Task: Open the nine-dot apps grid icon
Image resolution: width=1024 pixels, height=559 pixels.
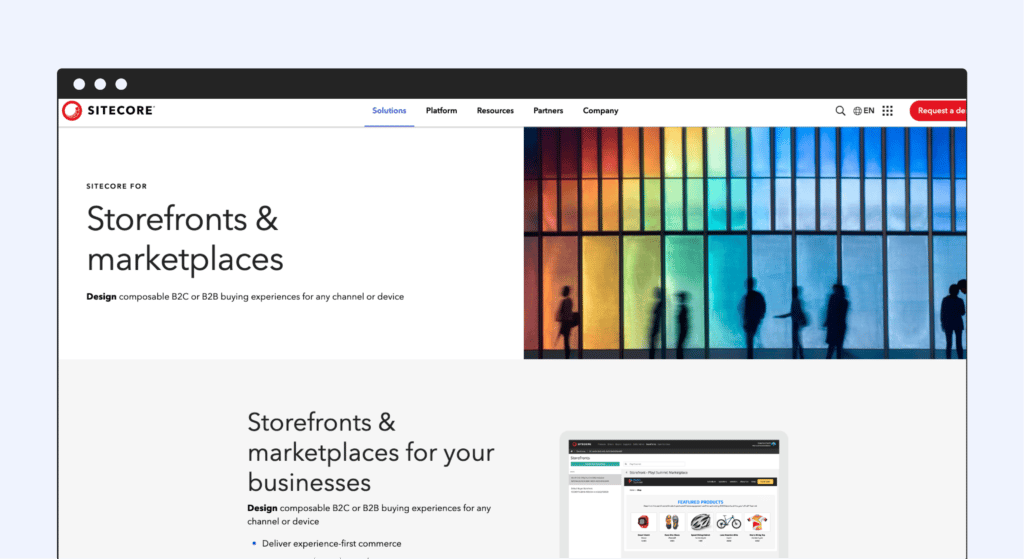Action: click(887, 111)
